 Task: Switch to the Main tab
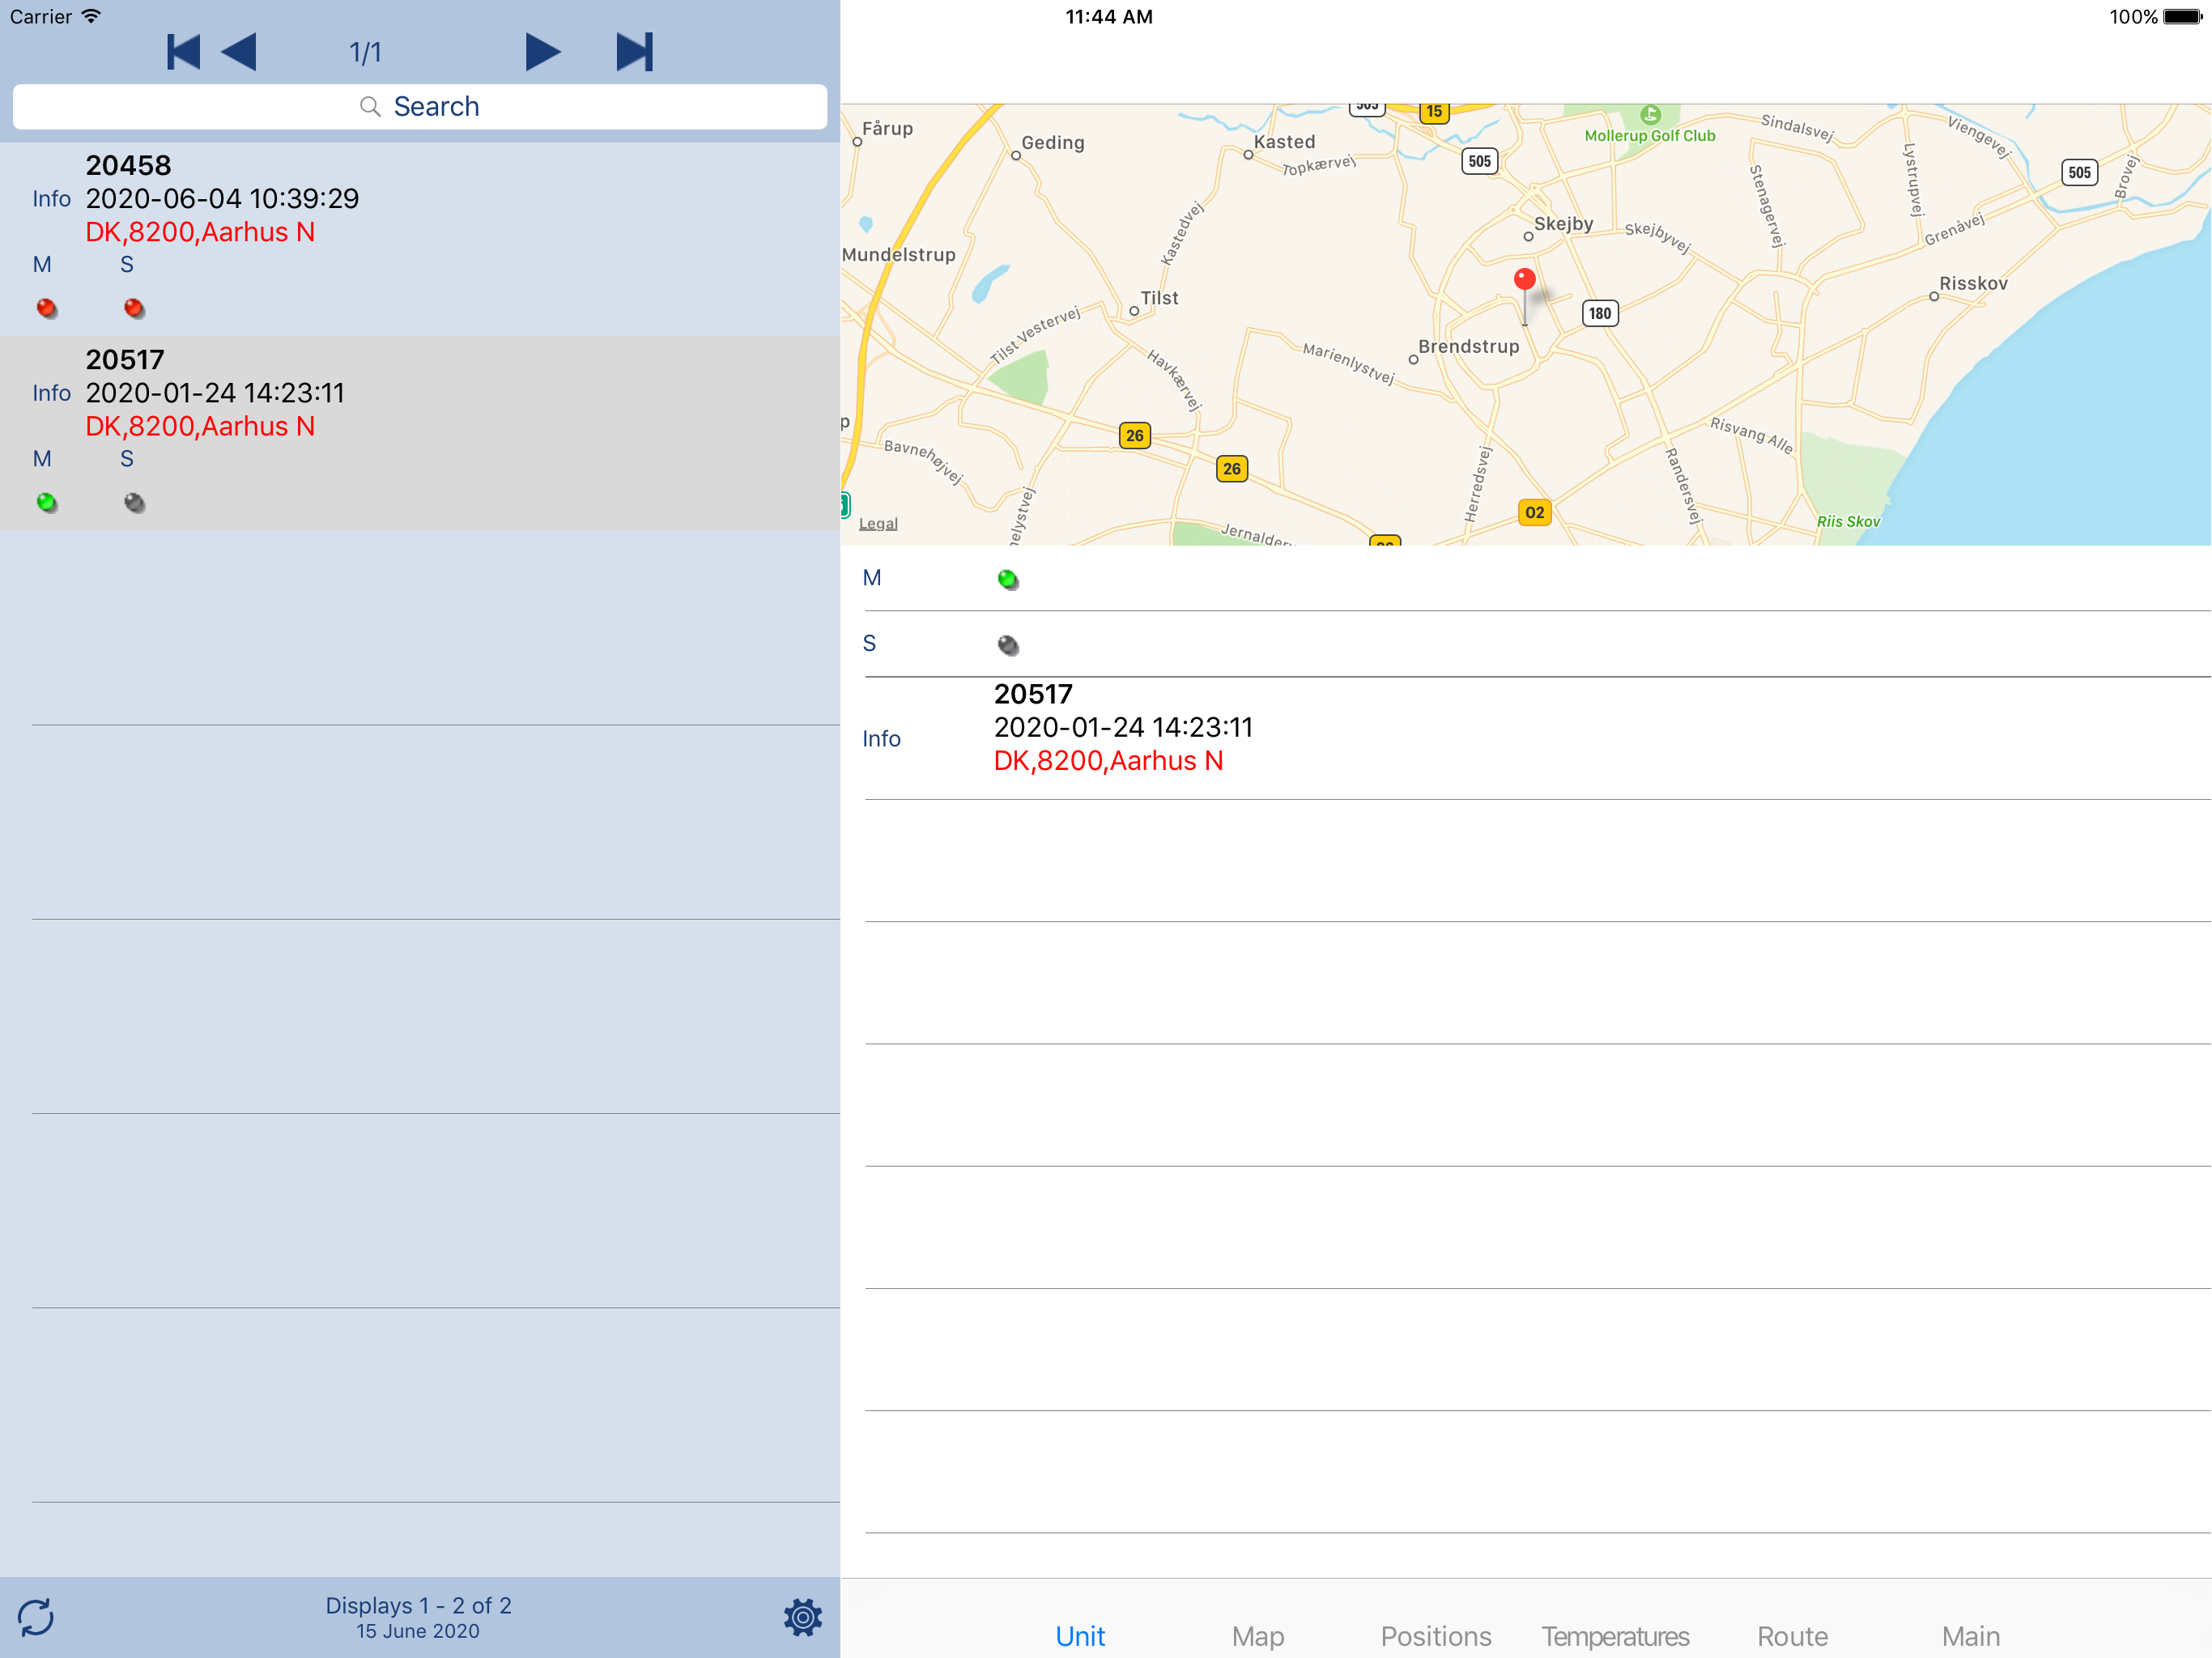click(1970, 1636)
